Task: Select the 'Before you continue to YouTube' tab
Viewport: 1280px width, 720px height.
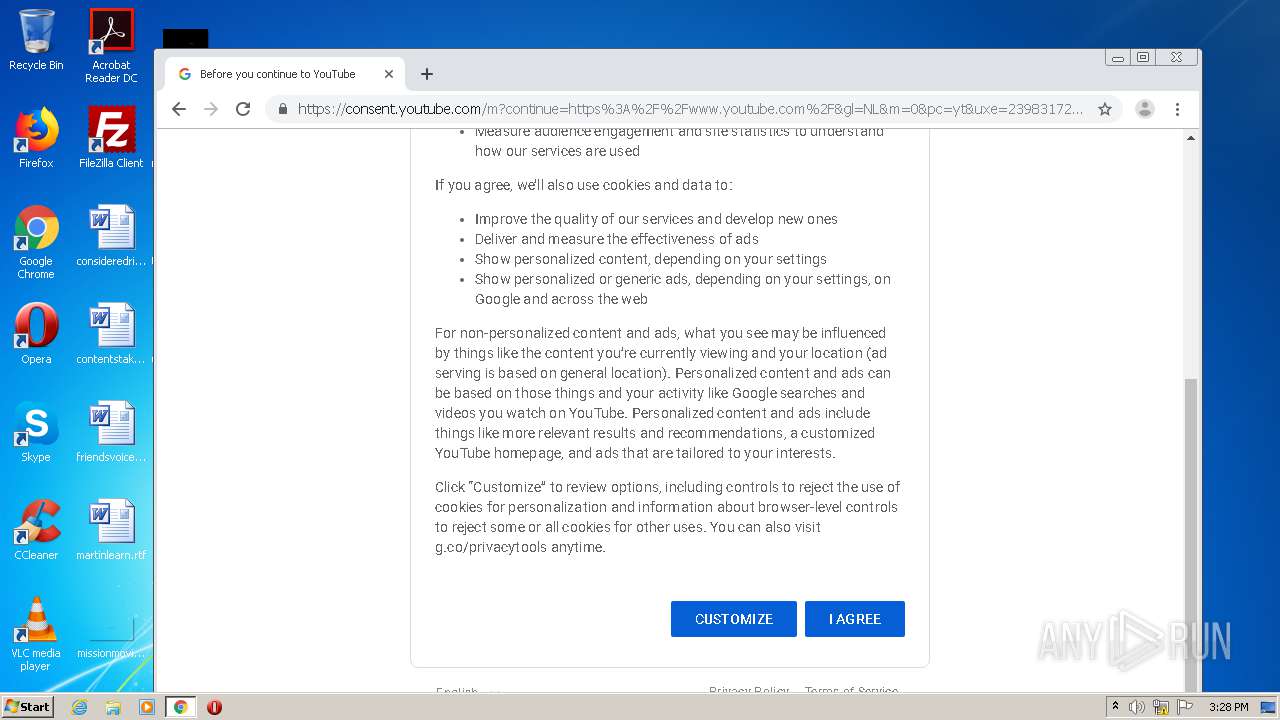Action: (286, 74)
